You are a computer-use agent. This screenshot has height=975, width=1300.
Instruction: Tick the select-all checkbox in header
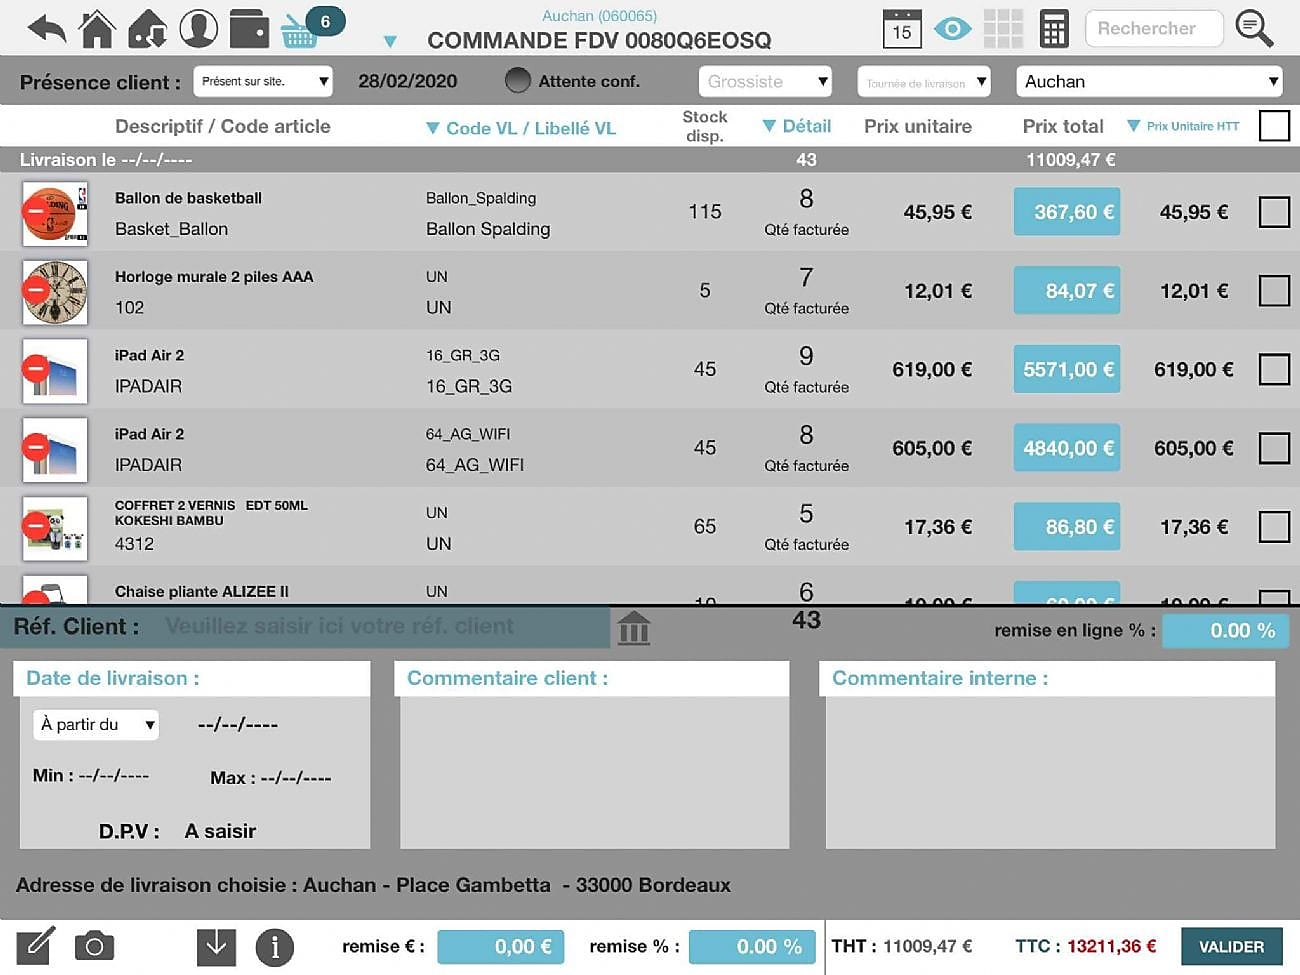coord(1274,126)
